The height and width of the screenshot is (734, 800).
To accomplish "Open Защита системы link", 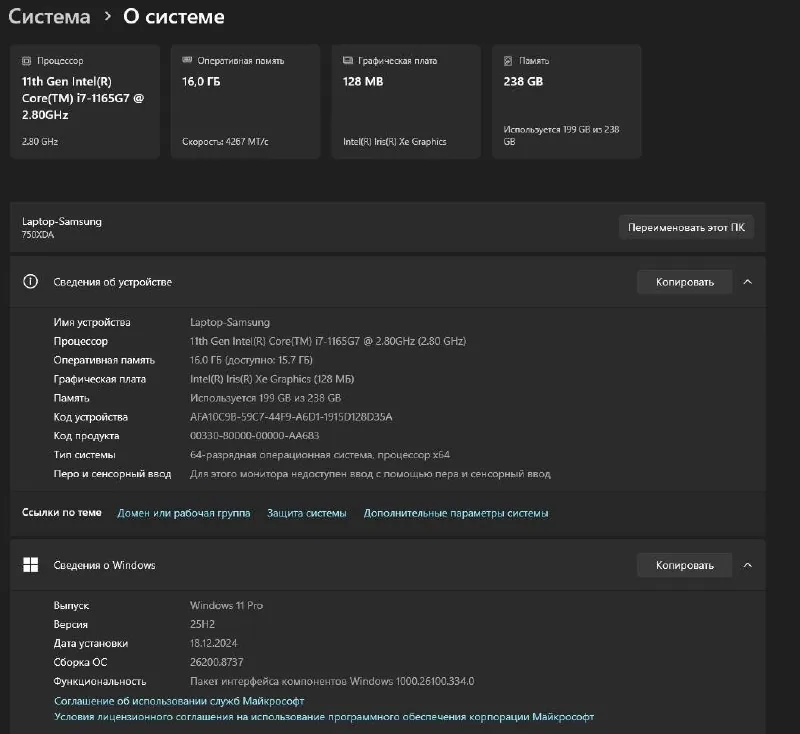I will 307,513.
